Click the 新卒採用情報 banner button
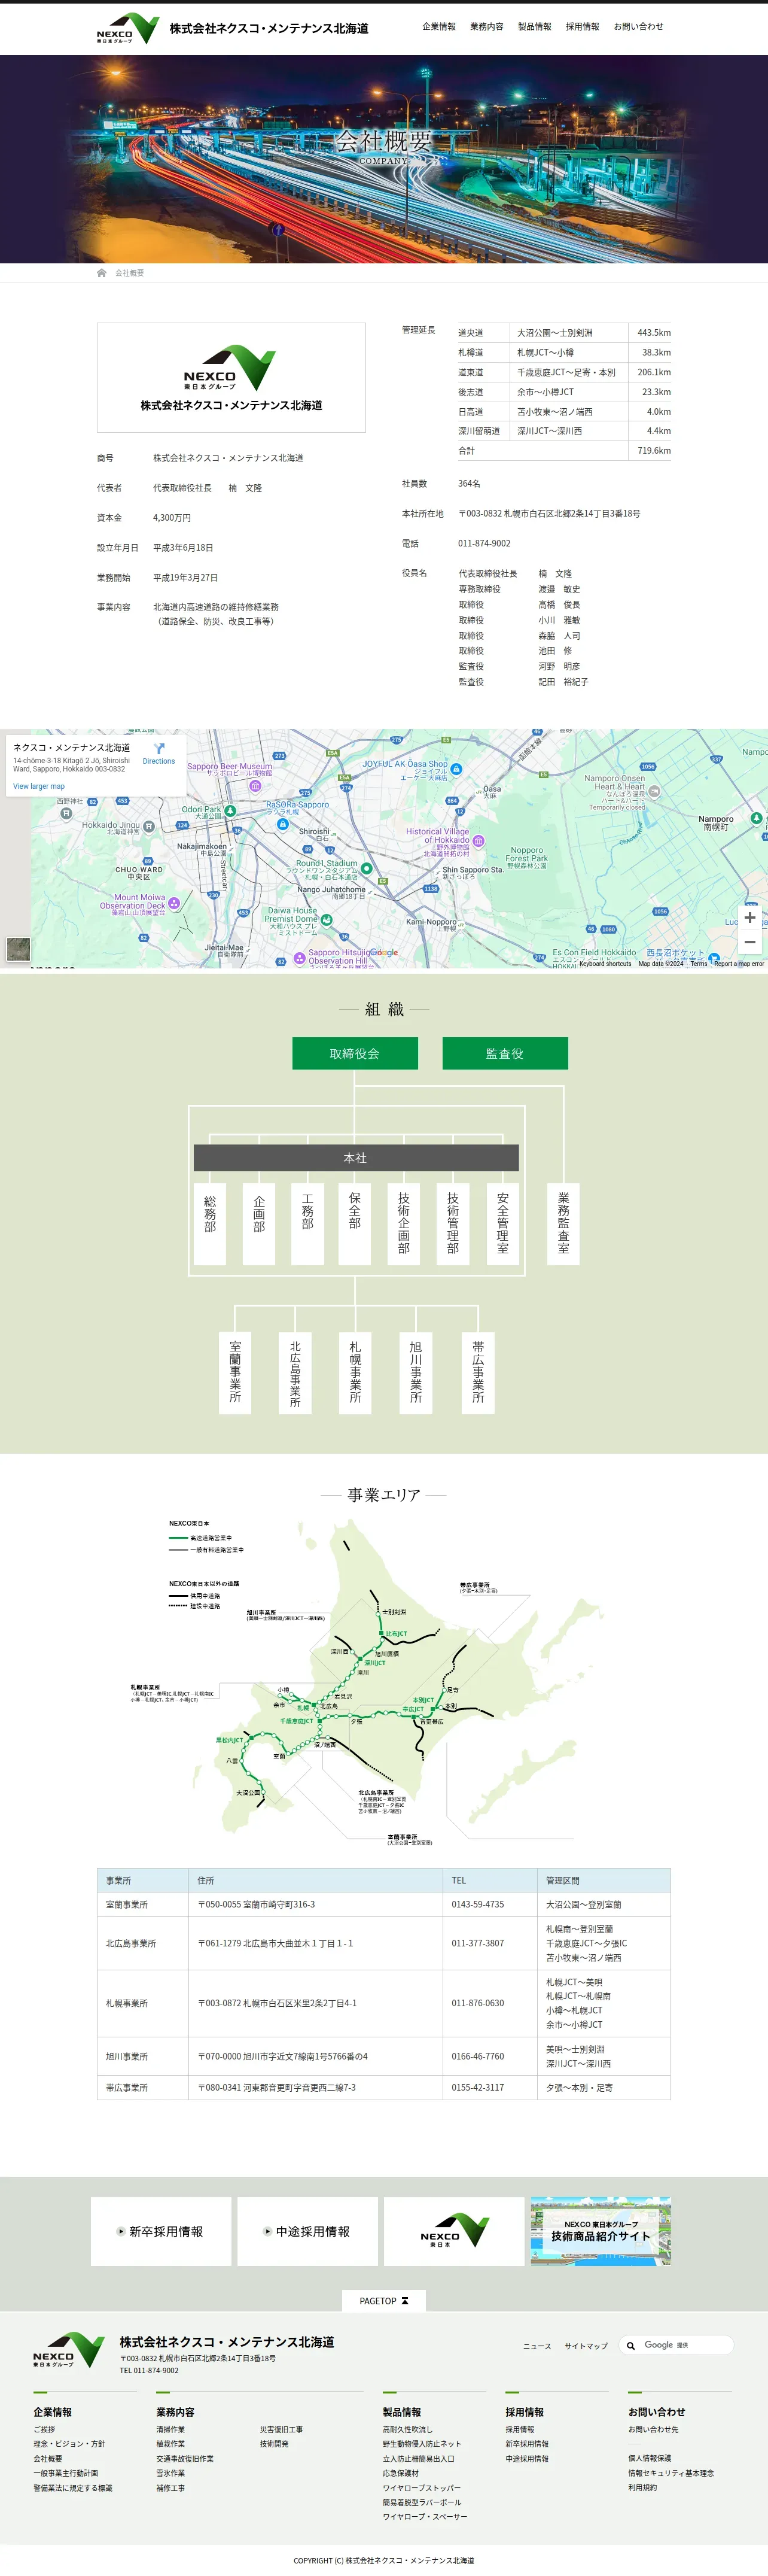 click(161, 2230)
